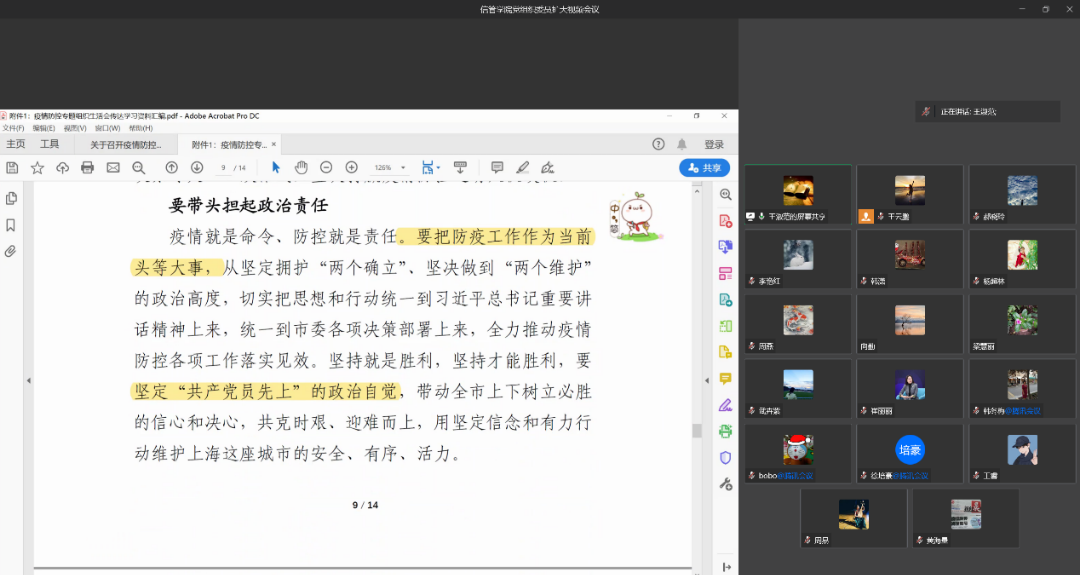The height and width of the screenshot is (575, 1080).
Task: Open the 文件(F) menu
Action: tap(13, 128)
